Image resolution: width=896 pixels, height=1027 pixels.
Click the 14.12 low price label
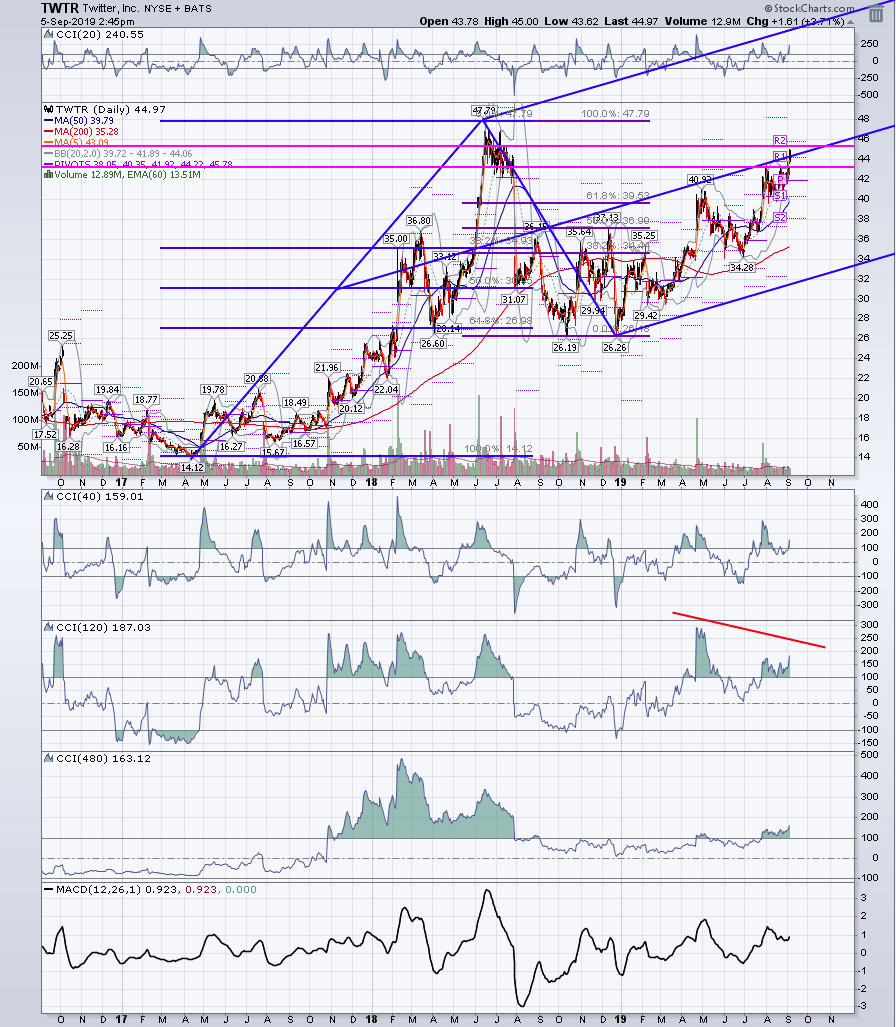click(x=192, y=468)
